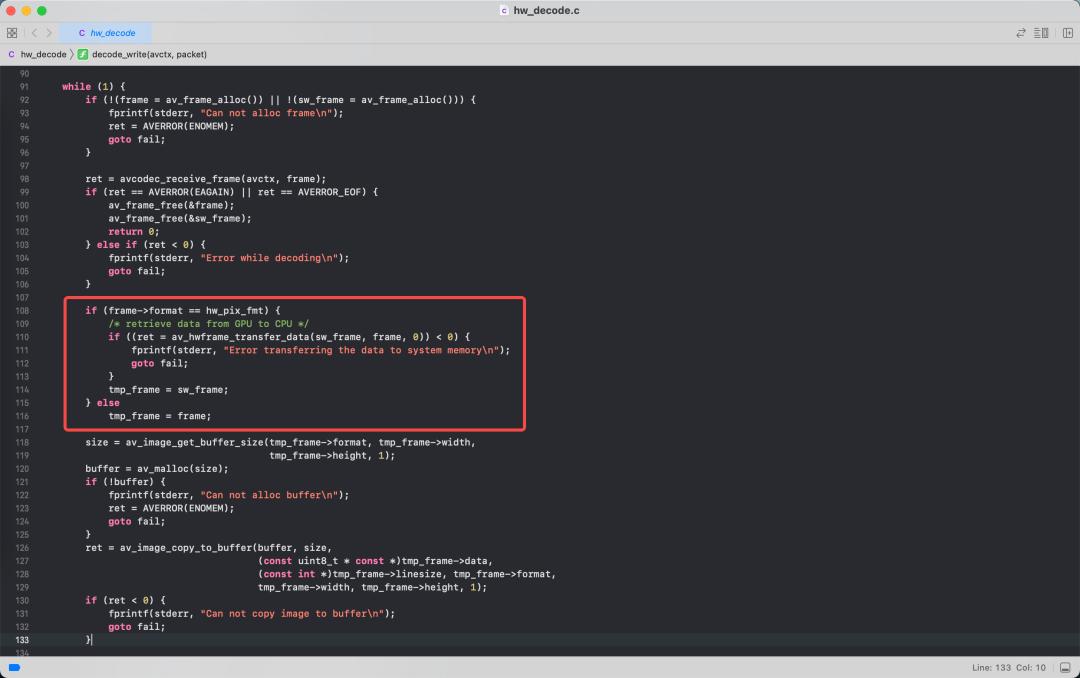The width and height of the screenshot is (1080, 678).
Task: Click the blue indicator in the bottom-left corner
Action: [12, 666]
